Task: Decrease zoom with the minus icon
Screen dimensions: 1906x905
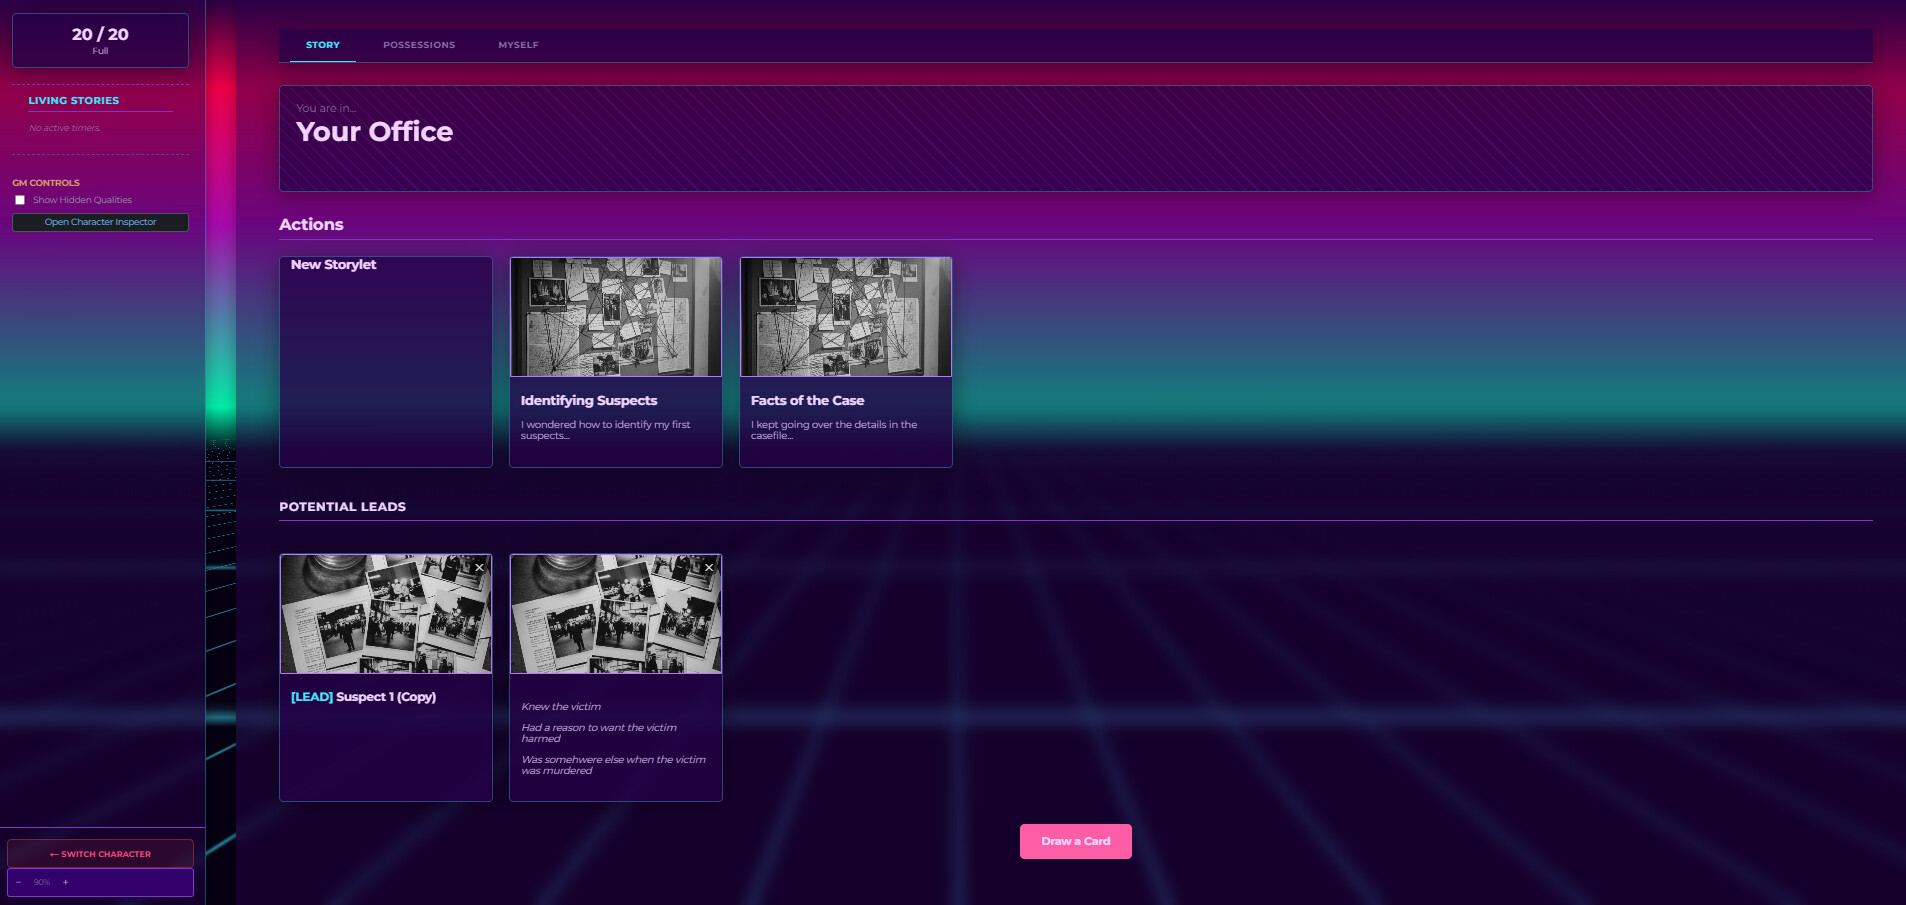Action: (18, 882)
